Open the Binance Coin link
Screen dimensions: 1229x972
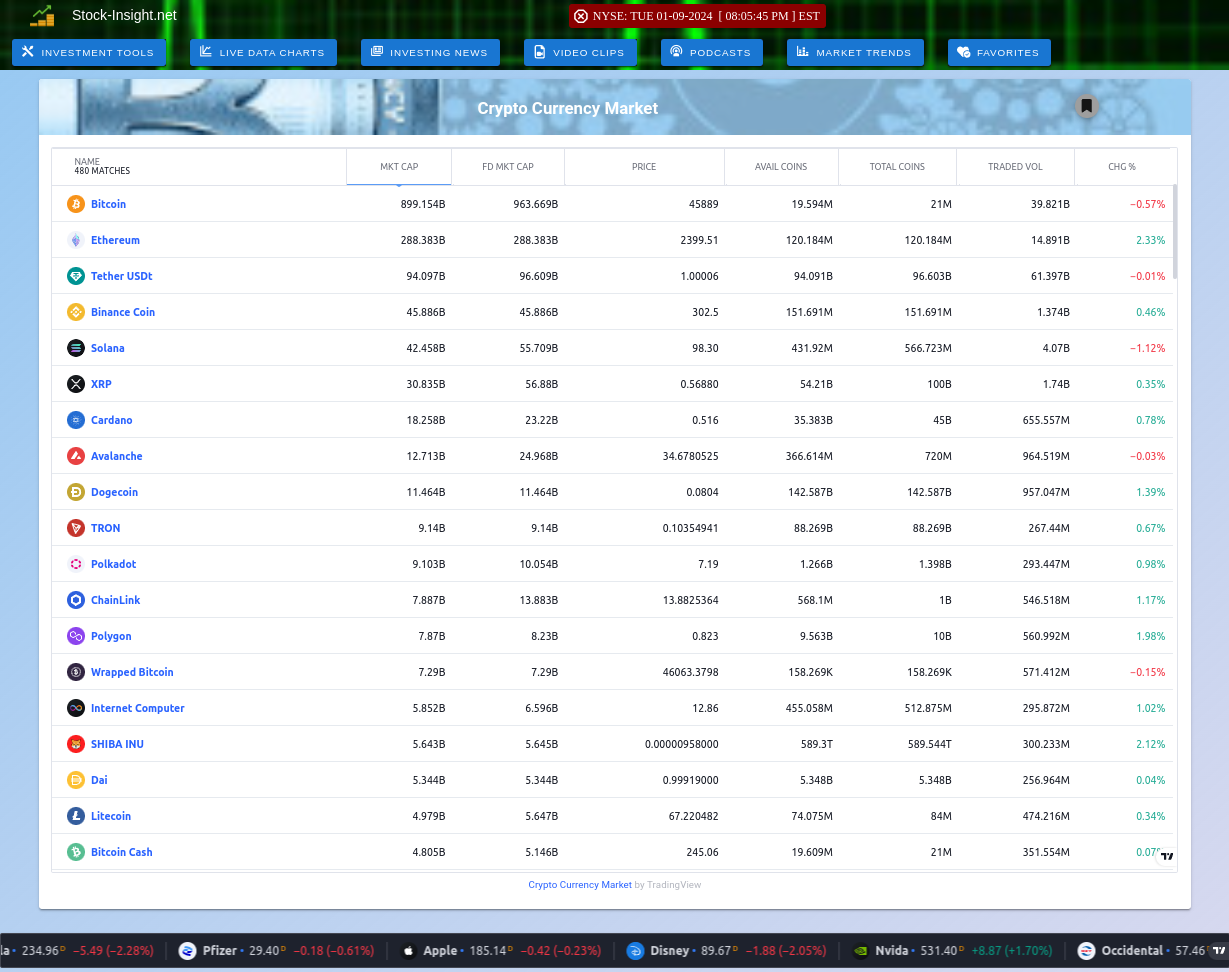123,312
